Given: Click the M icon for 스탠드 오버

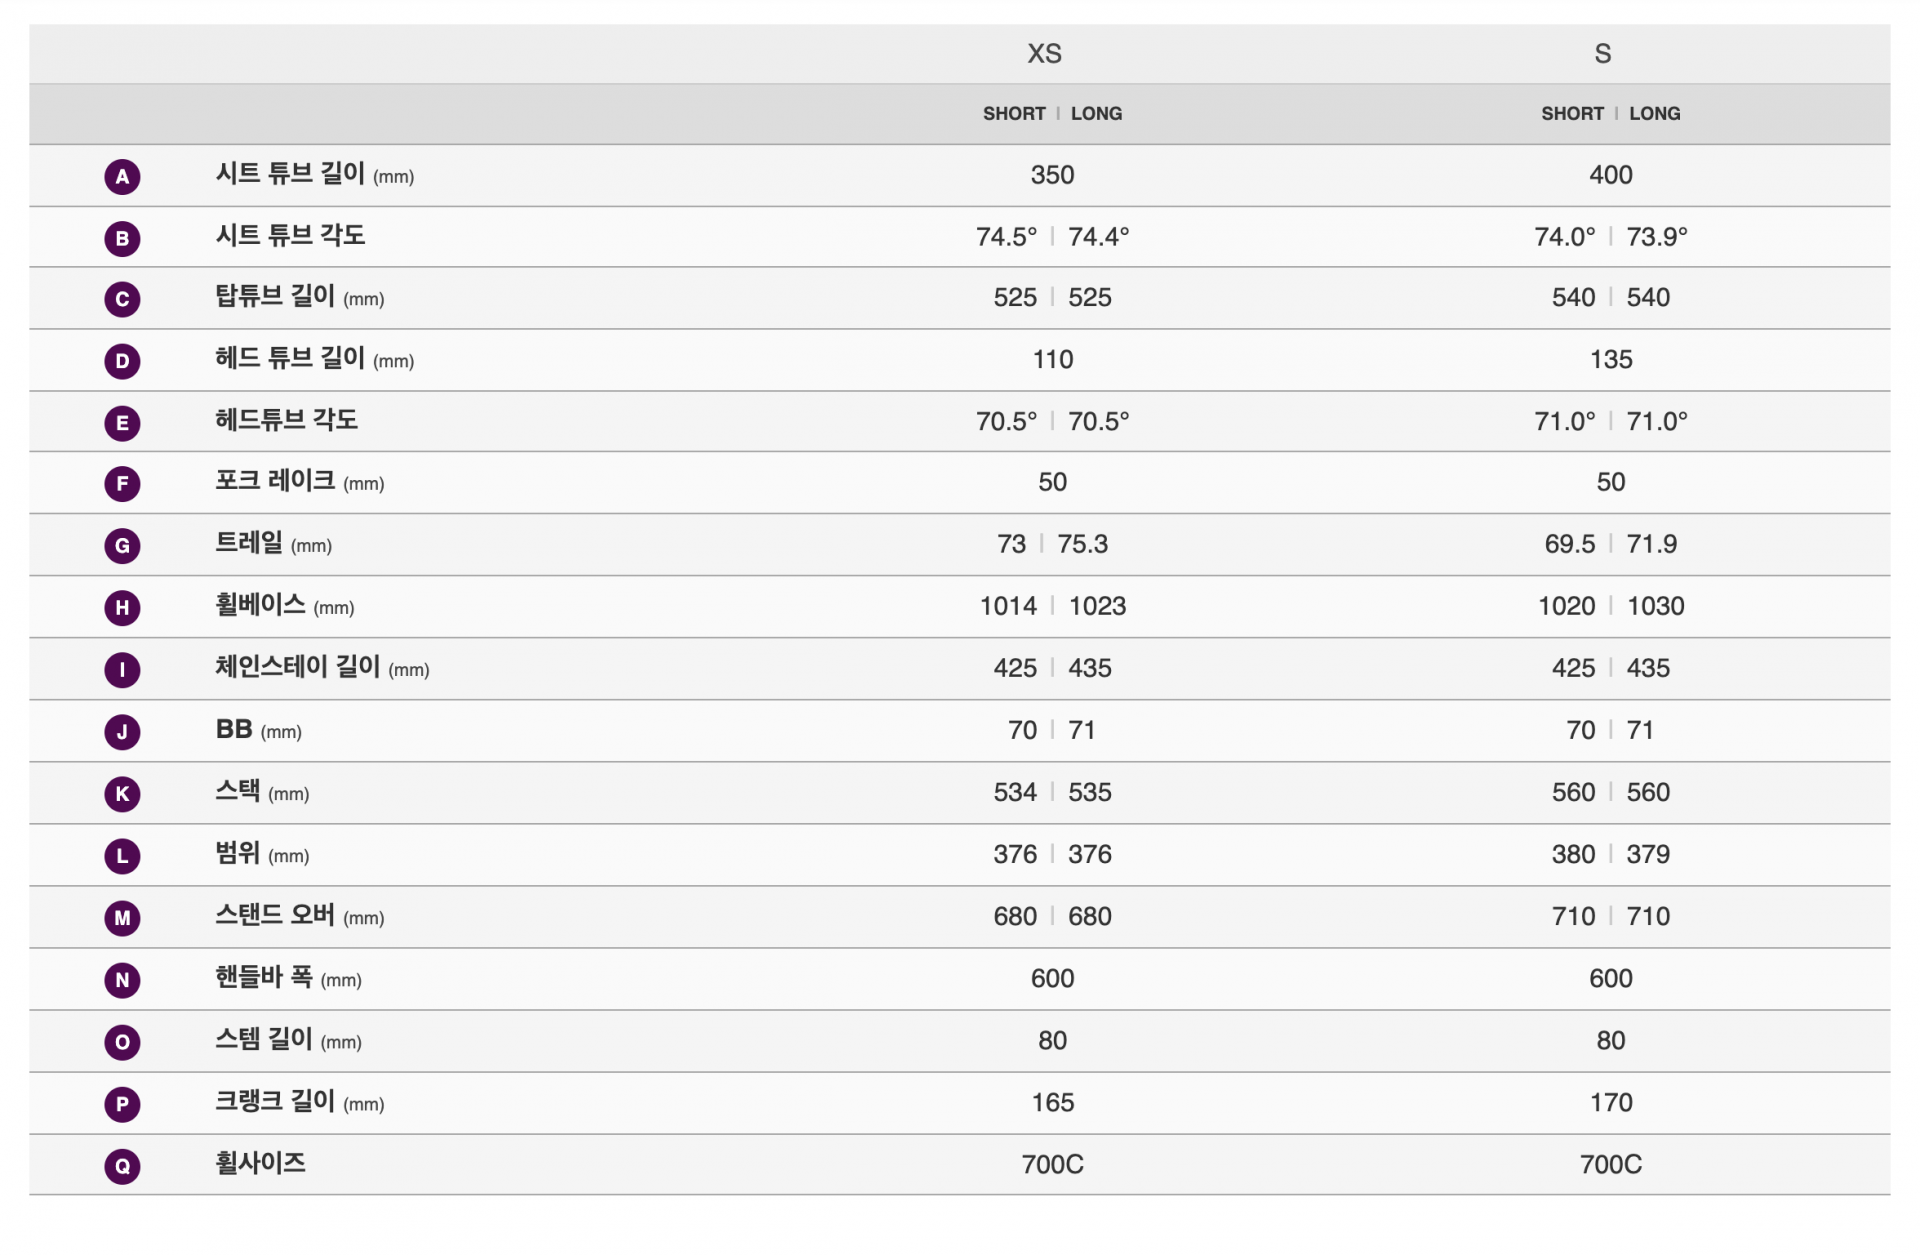Looking at the screenshot, I should click(122, 918).
